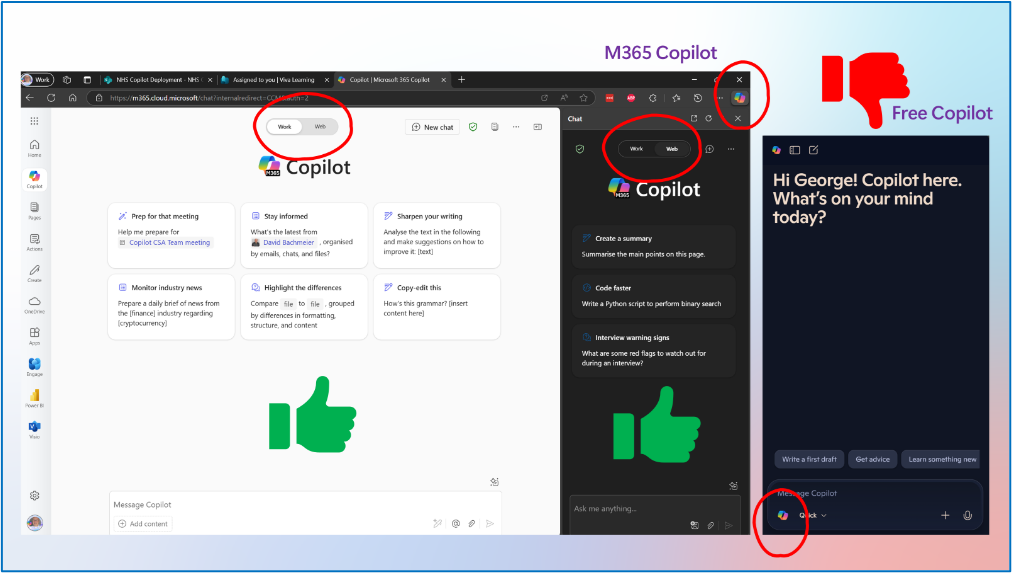The height and width of the screenshot is (573, 1012).
Task: Click the Get advice suggestion chip
Action: [873, 459]
